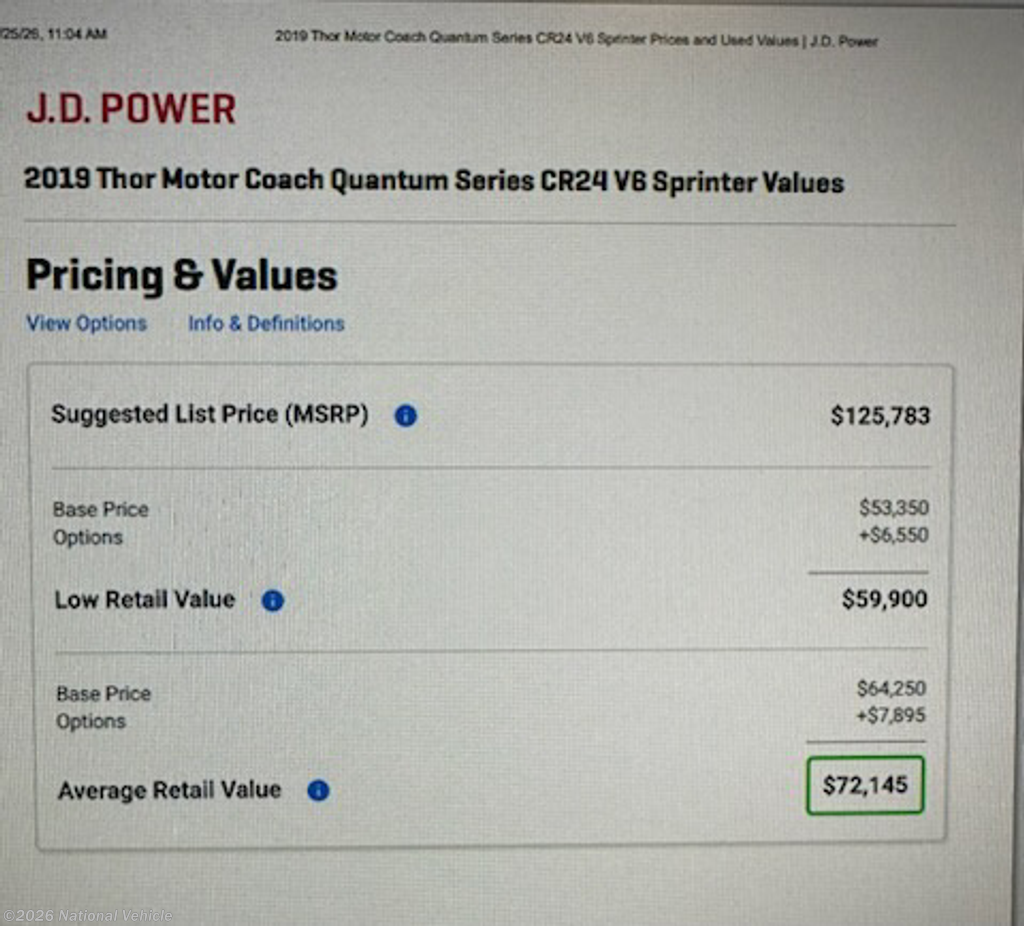Viewport: 1024px width, 926px height.
Task: Click the $59,900 low retail amount
Action: pyautogui.click(x=884, y=600)
